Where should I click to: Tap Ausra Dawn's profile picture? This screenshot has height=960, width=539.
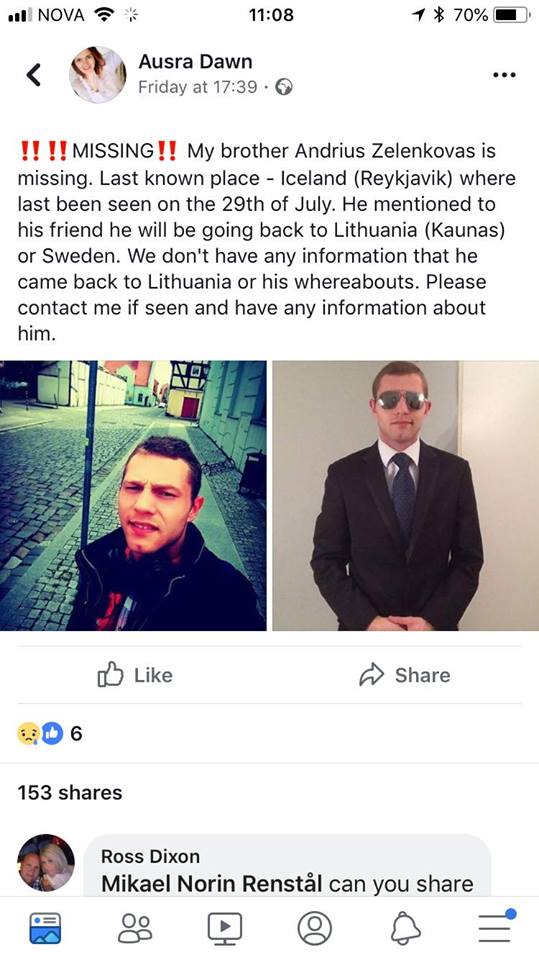[x=97, y=75]
